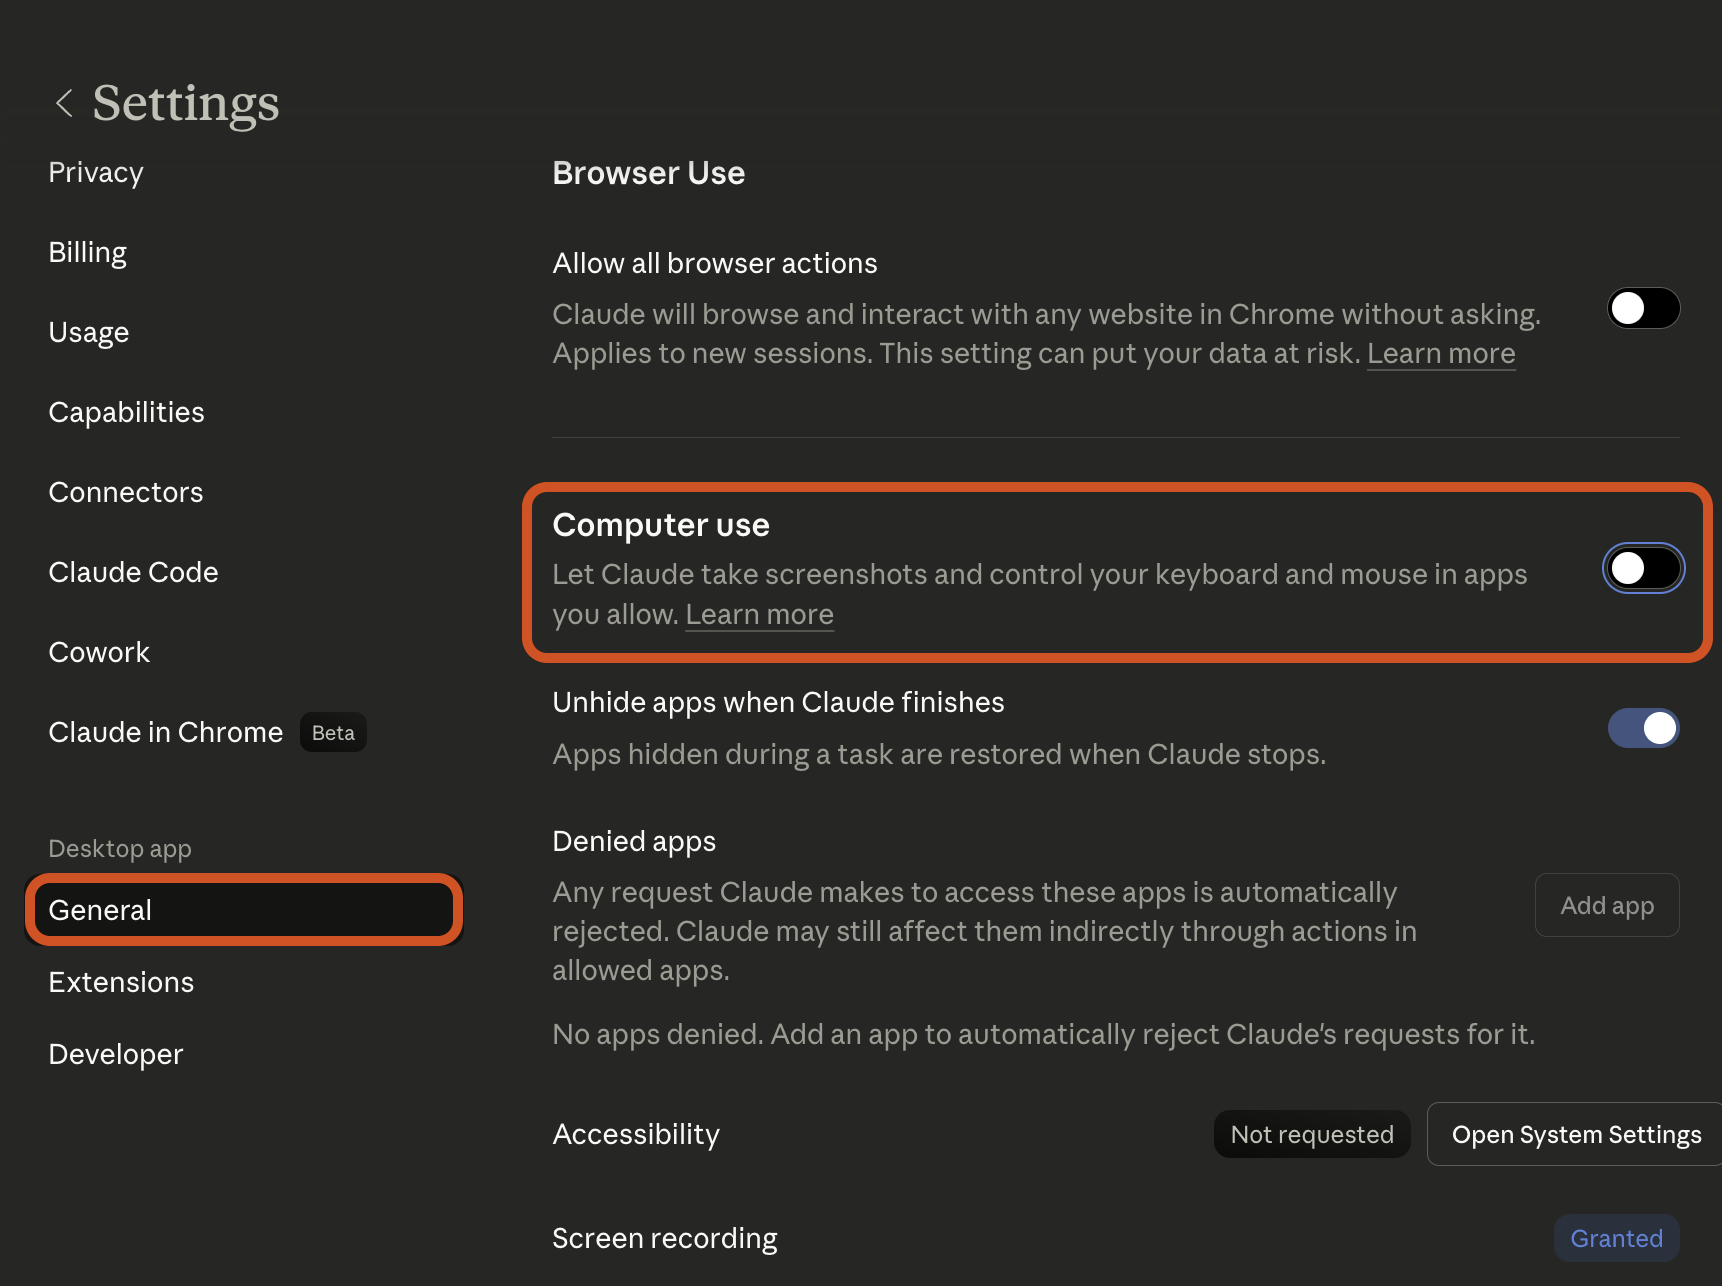Go to Developer settings
Screen dimensions: 1722x1286
point(116,1055)
